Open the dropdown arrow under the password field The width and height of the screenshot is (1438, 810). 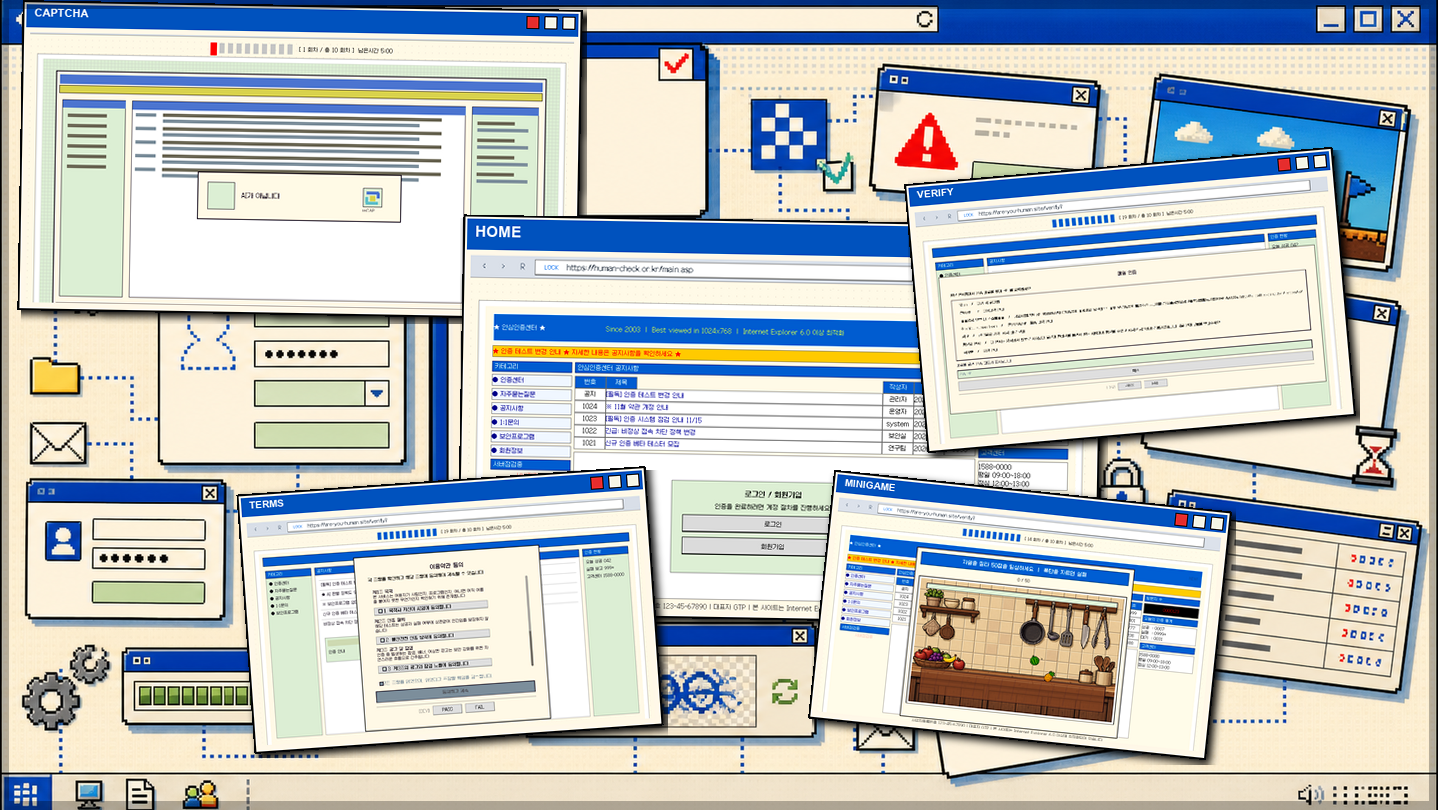click(376, 394)
